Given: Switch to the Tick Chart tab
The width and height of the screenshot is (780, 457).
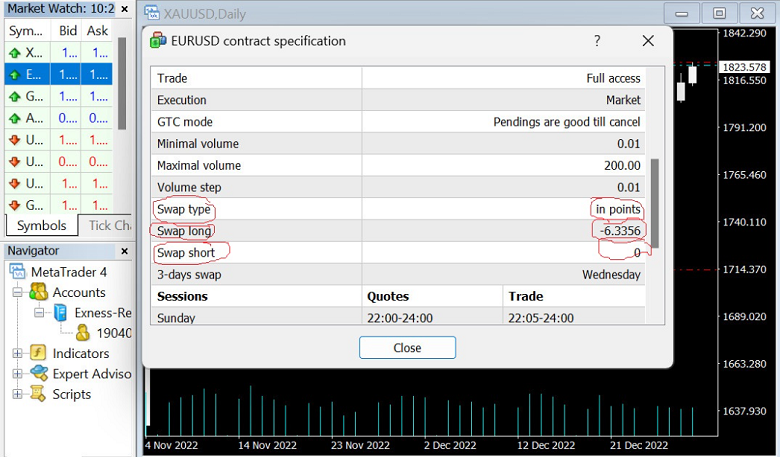Looking at the screenshot, I should 108,226.
